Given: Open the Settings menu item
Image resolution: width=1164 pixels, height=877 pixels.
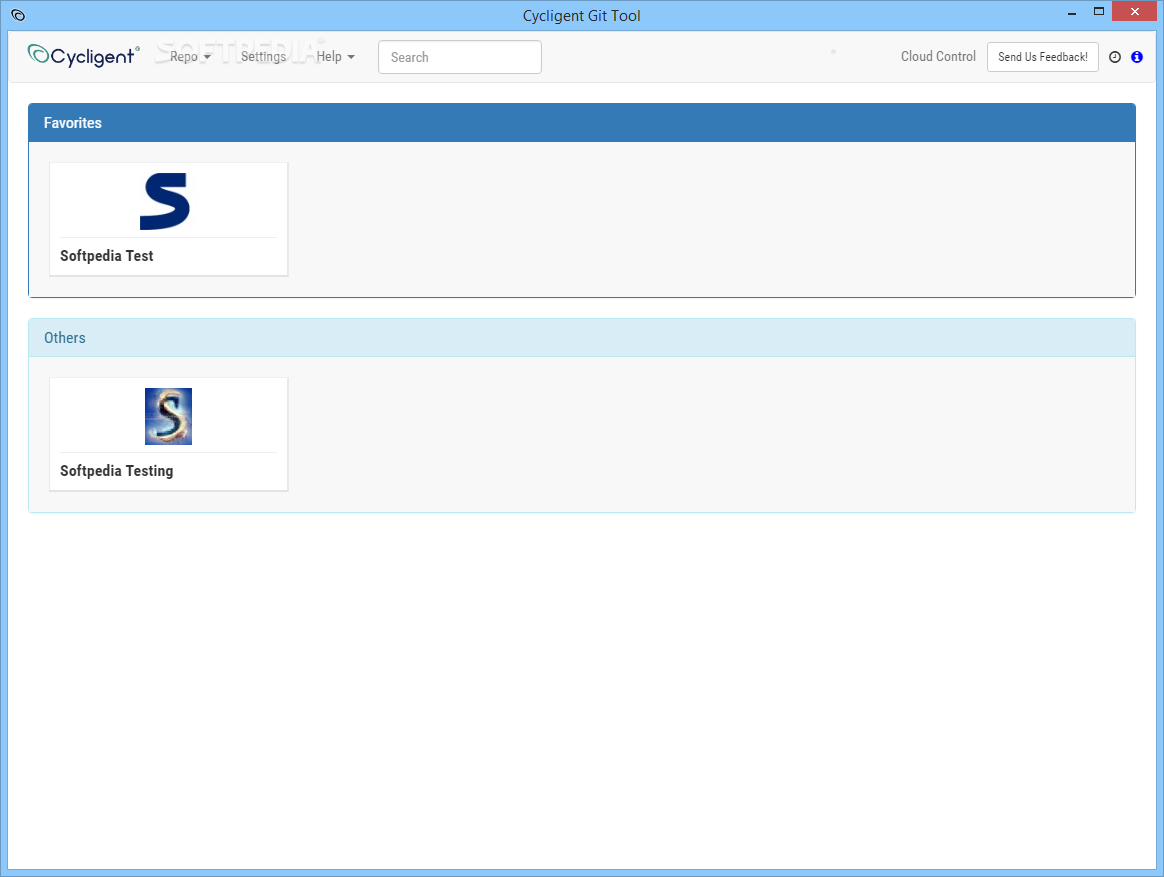Looking at the screenshot, I should pos(264,56).
